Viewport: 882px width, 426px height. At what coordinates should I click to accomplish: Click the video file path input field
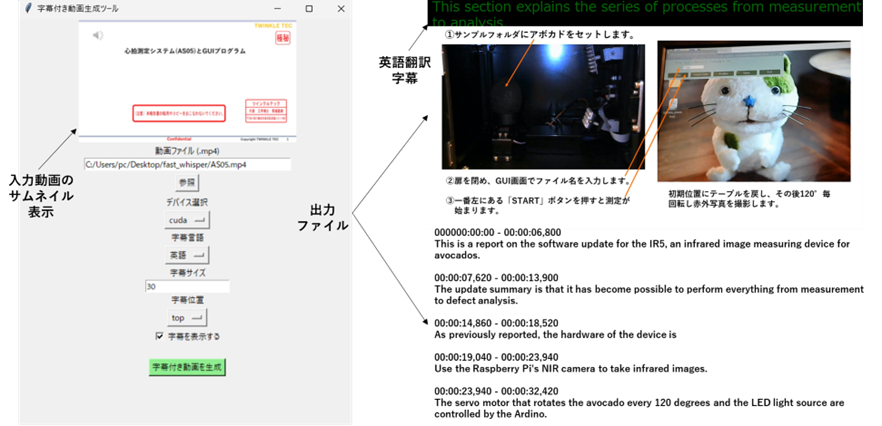coord(187,164)
